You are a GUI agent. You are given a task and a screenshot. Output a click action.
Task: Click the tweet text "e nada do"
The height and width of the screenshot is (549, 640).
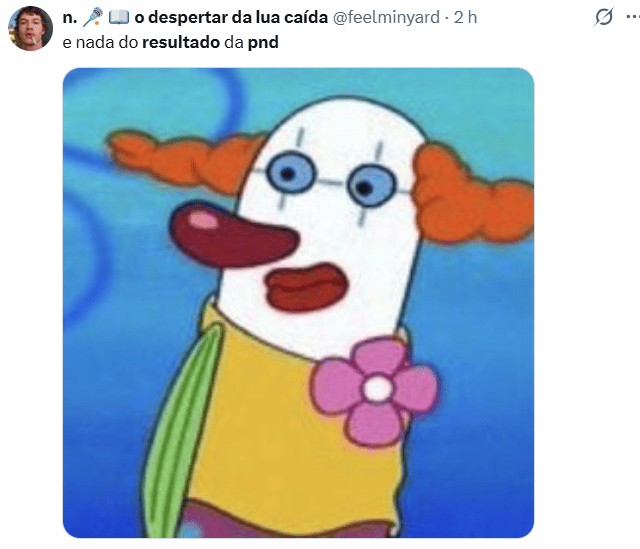pos(100,42)
